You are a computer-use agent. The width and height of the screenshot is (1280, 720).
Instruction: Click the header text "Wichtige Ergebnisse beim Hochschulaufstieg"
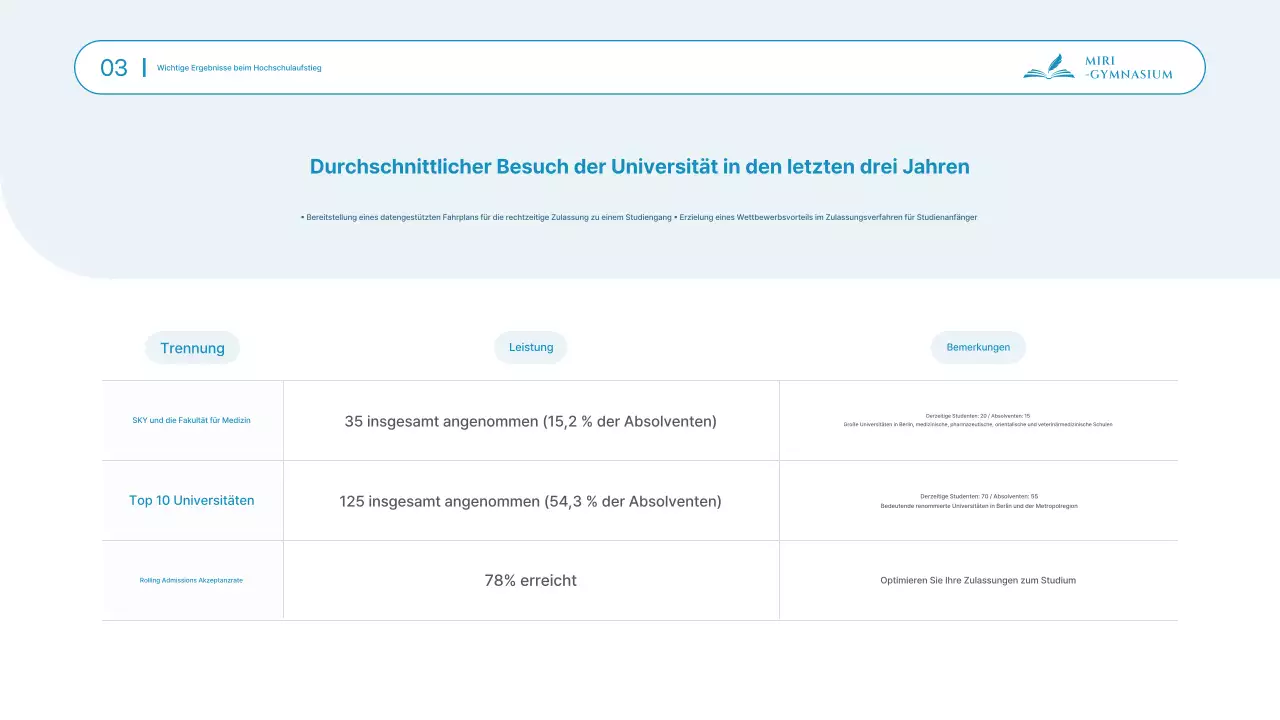240,68
